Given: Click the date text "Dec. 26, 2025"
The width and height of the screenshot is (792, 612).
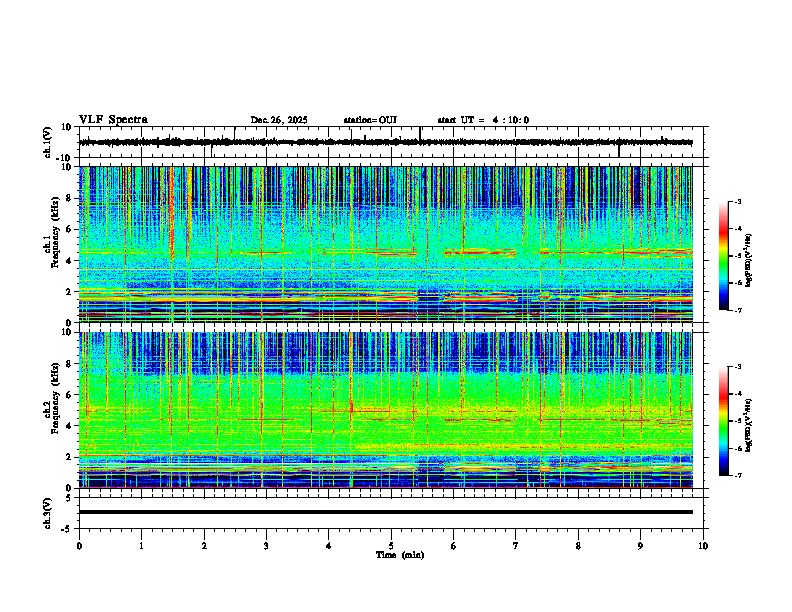Looking at the screenshot, I should pos(279,120).
